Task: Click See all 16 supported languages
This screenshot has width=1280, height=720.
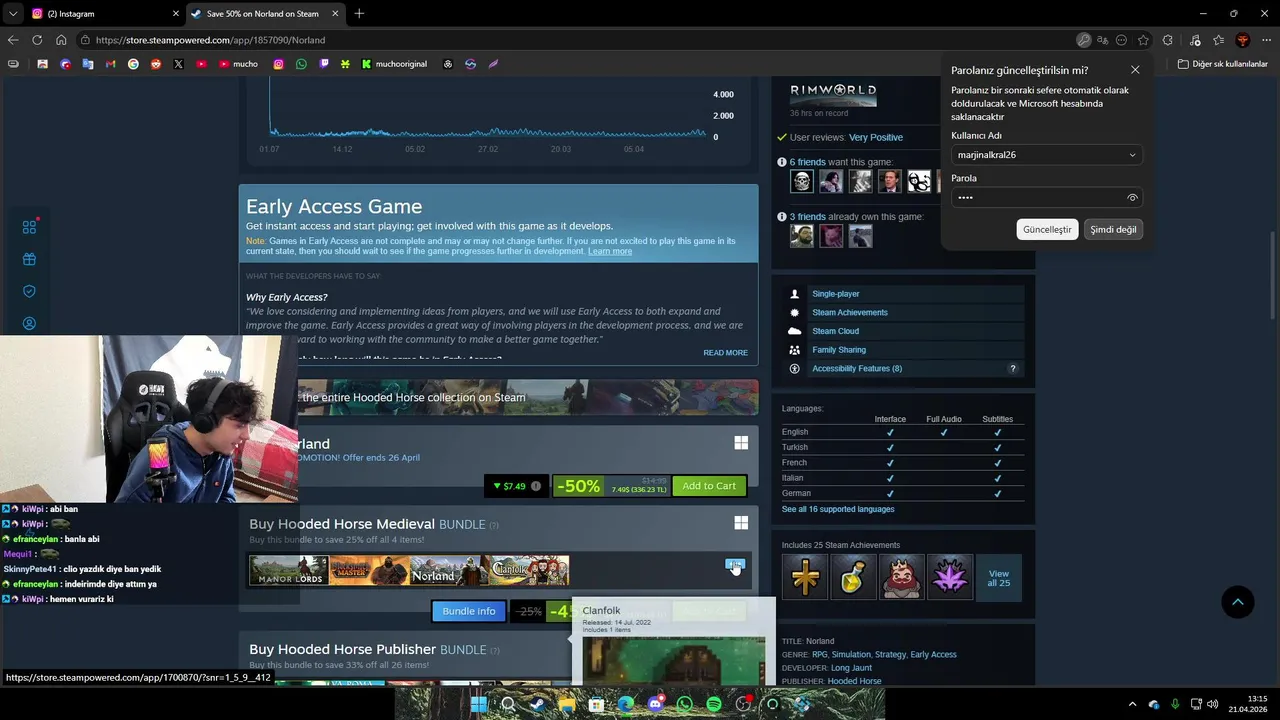Action: 838,509
